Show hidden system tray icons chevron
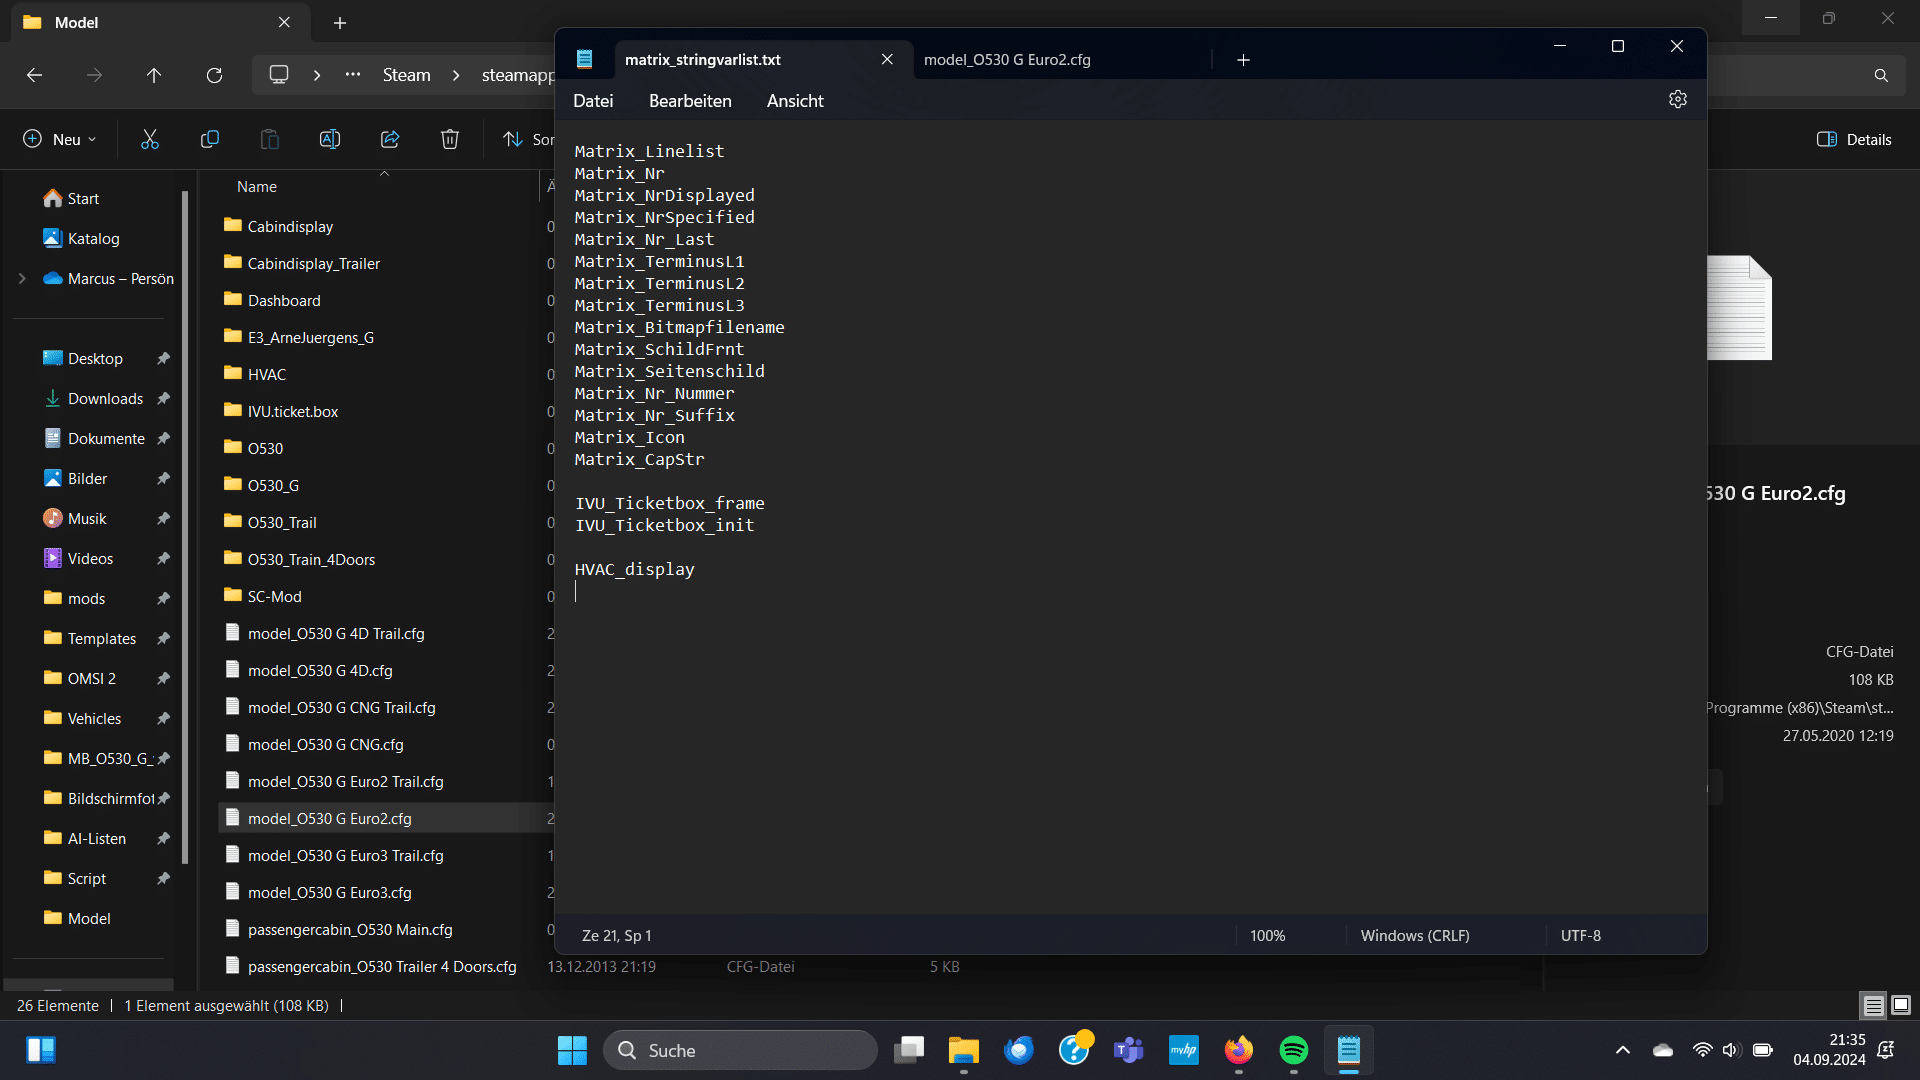This screenshot has width=1920, height=1080. (1622, 1050)
